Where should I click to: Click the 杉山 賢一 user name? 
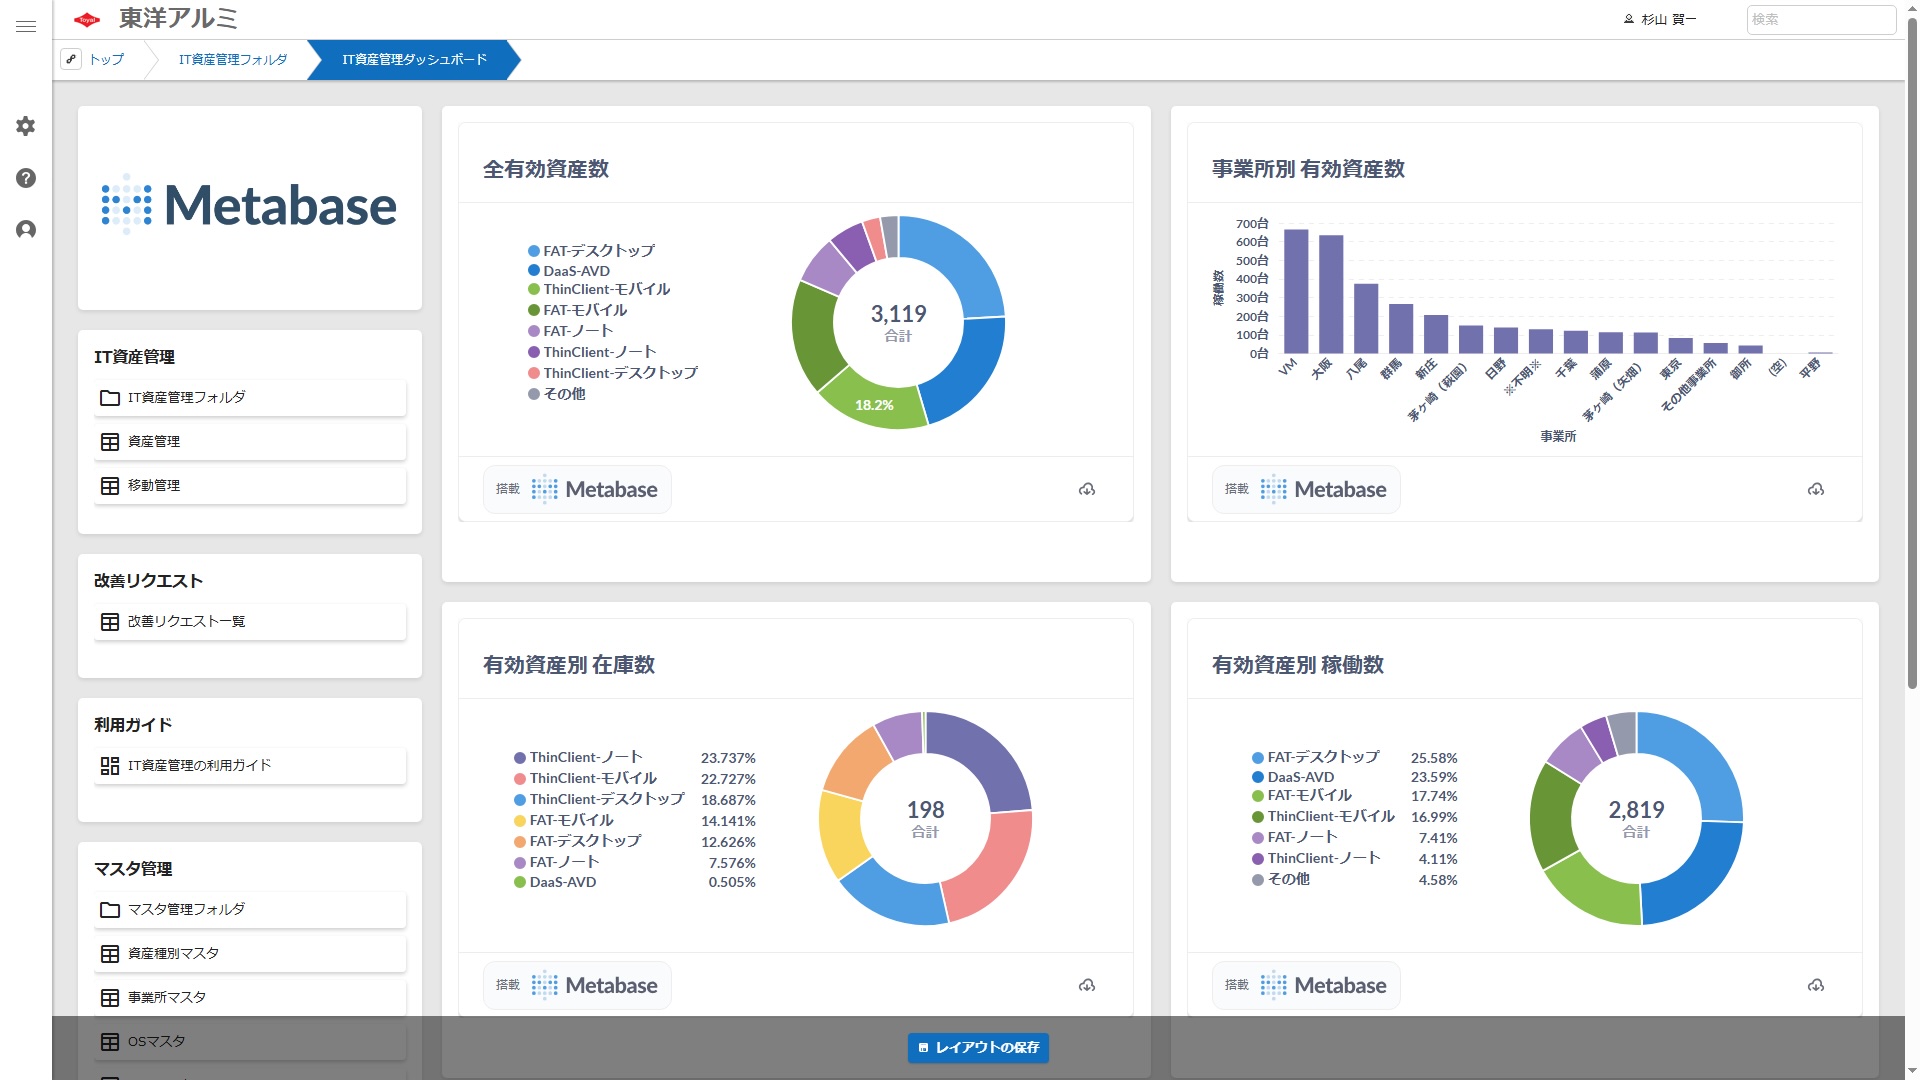coord(1668,19)
